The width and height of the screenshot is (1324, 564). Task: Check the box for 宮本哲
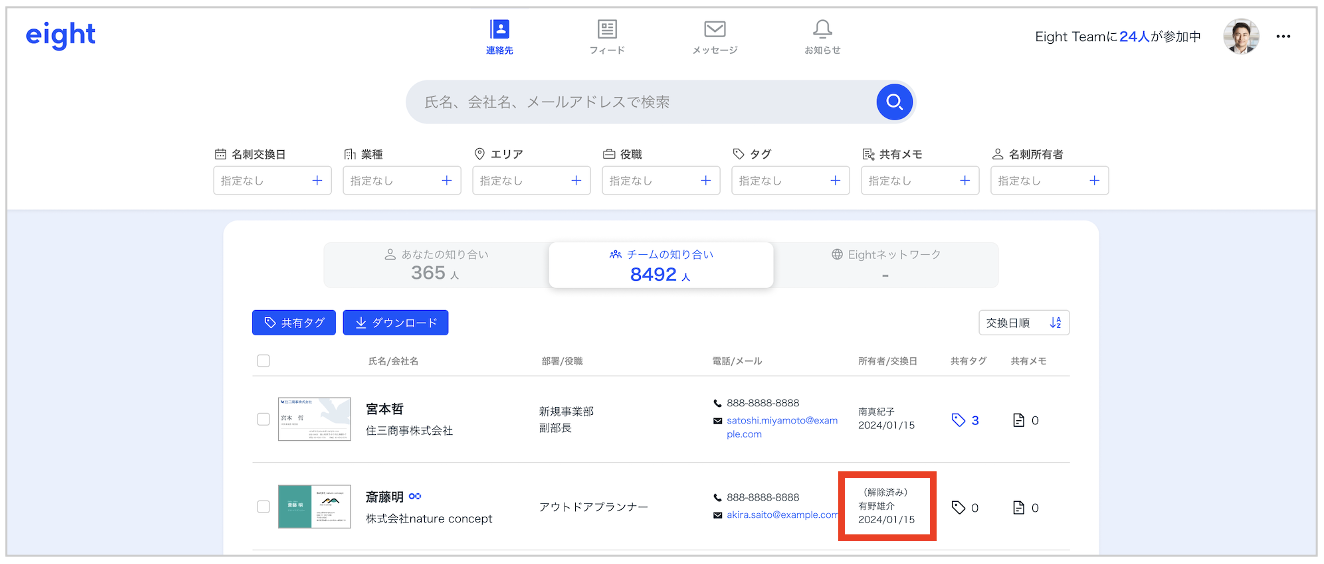264,420
